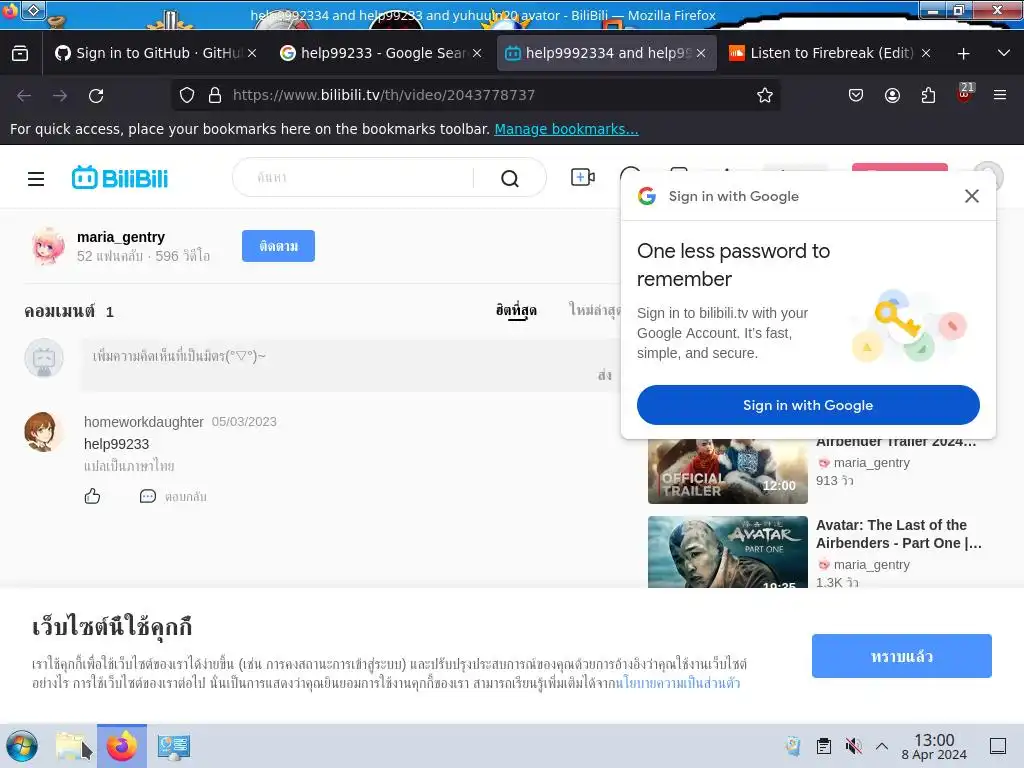1024x768 pixels.
Task: Open the BiliBili hamburger menu
Action: (x=36, y=178)
